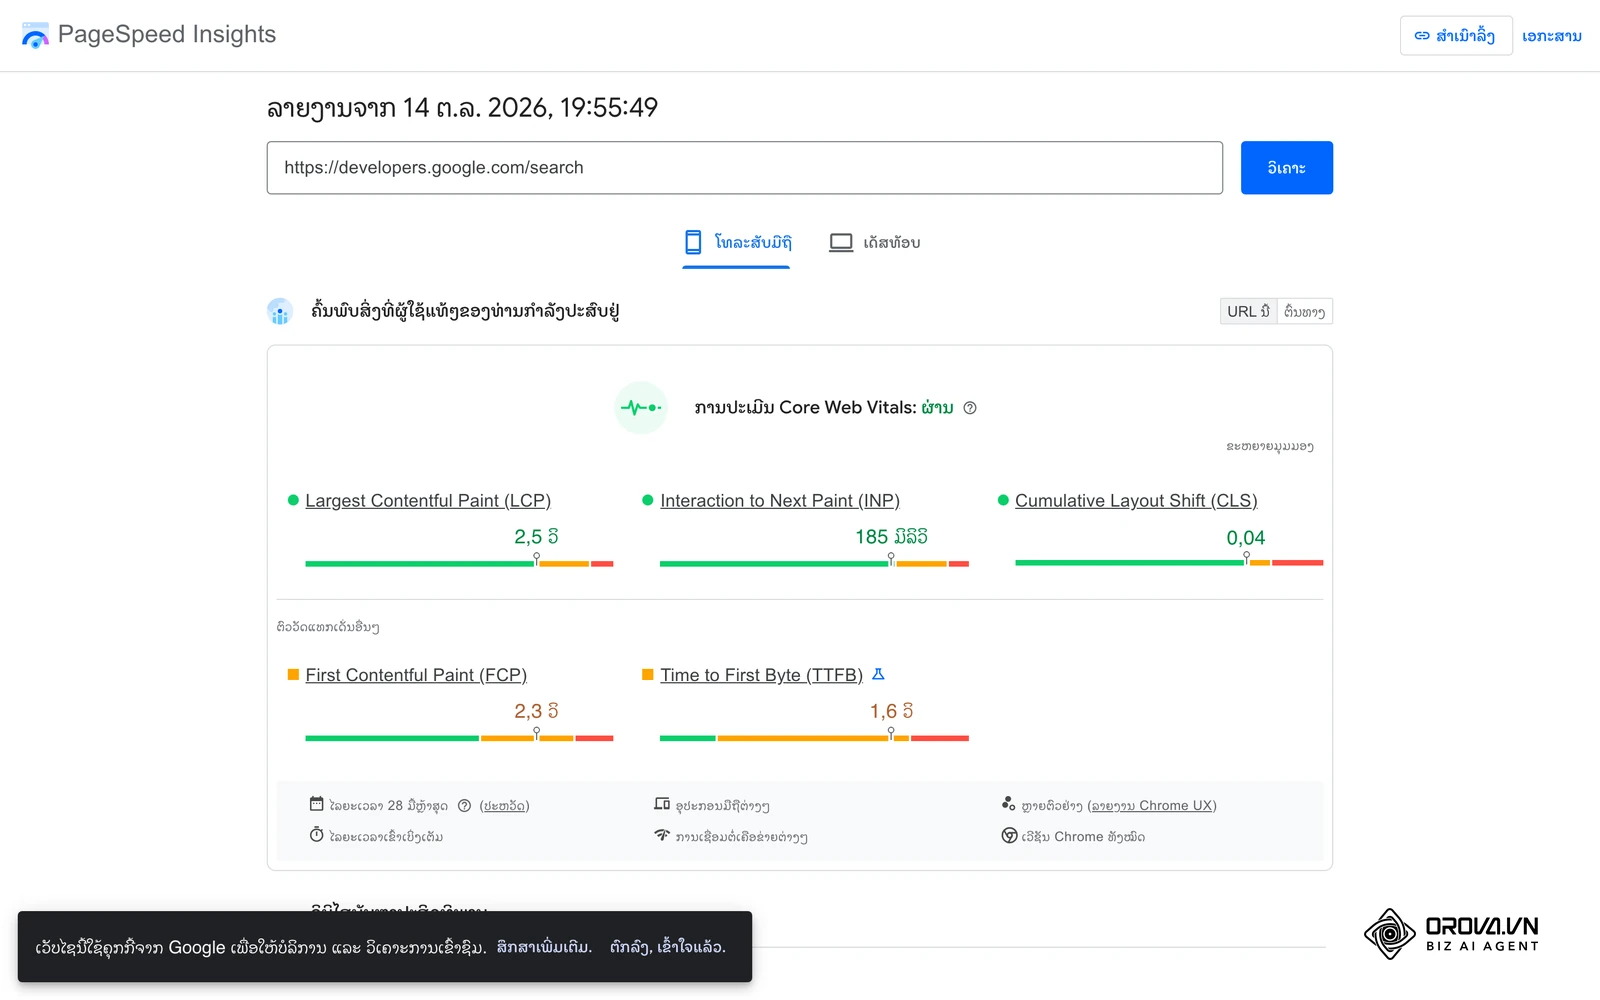Click help icon beside Core Web Vitals assessment
The image size is (1600, 1000).
pyautogui.click(x=969, y=408)
